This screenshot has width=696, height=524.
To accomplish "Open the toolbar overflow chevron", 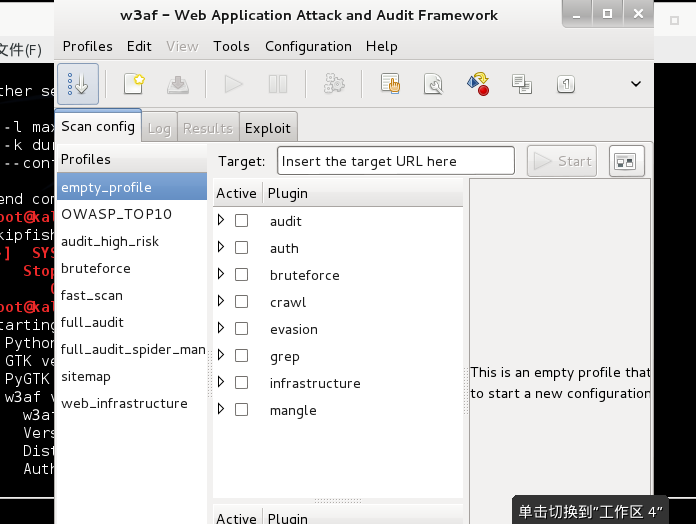I will point(636,84).
